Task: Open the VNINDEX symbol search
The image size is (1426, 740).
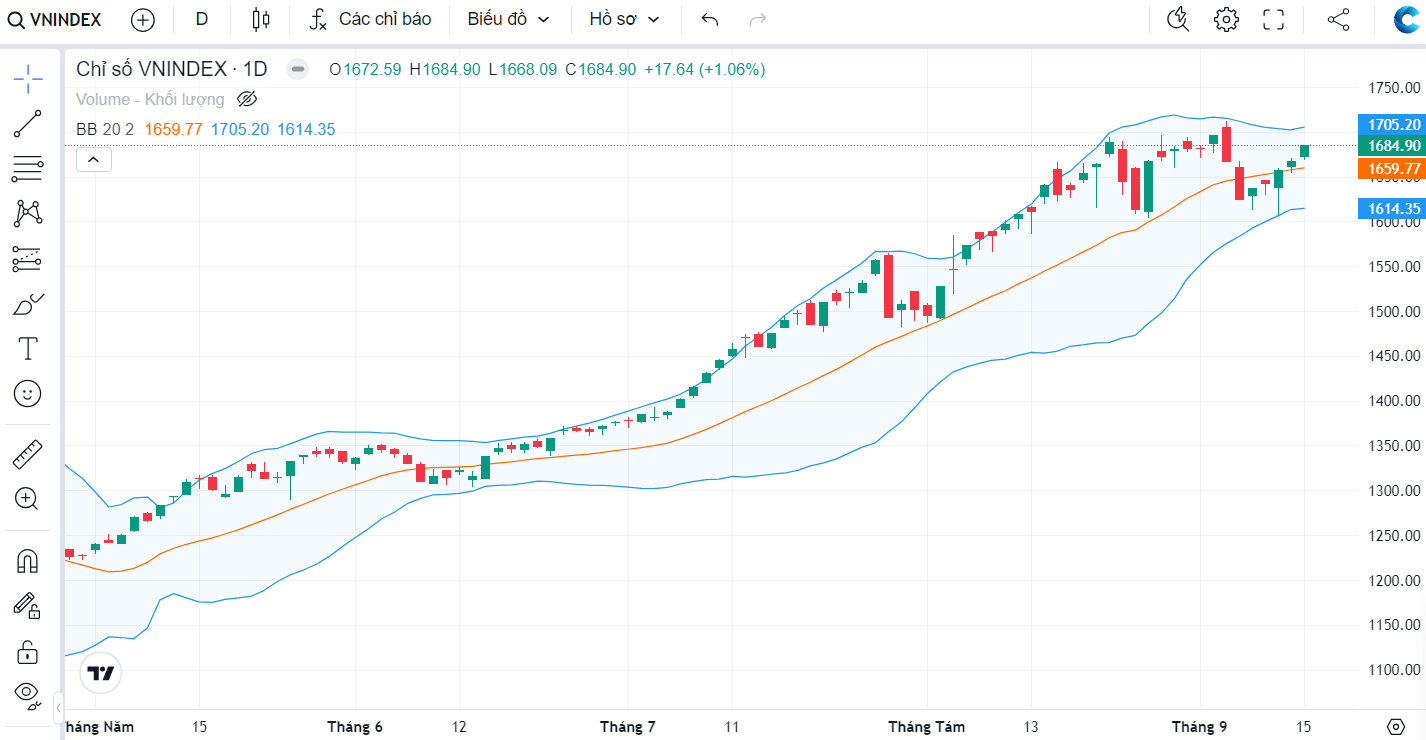Action: pos(55,19)
